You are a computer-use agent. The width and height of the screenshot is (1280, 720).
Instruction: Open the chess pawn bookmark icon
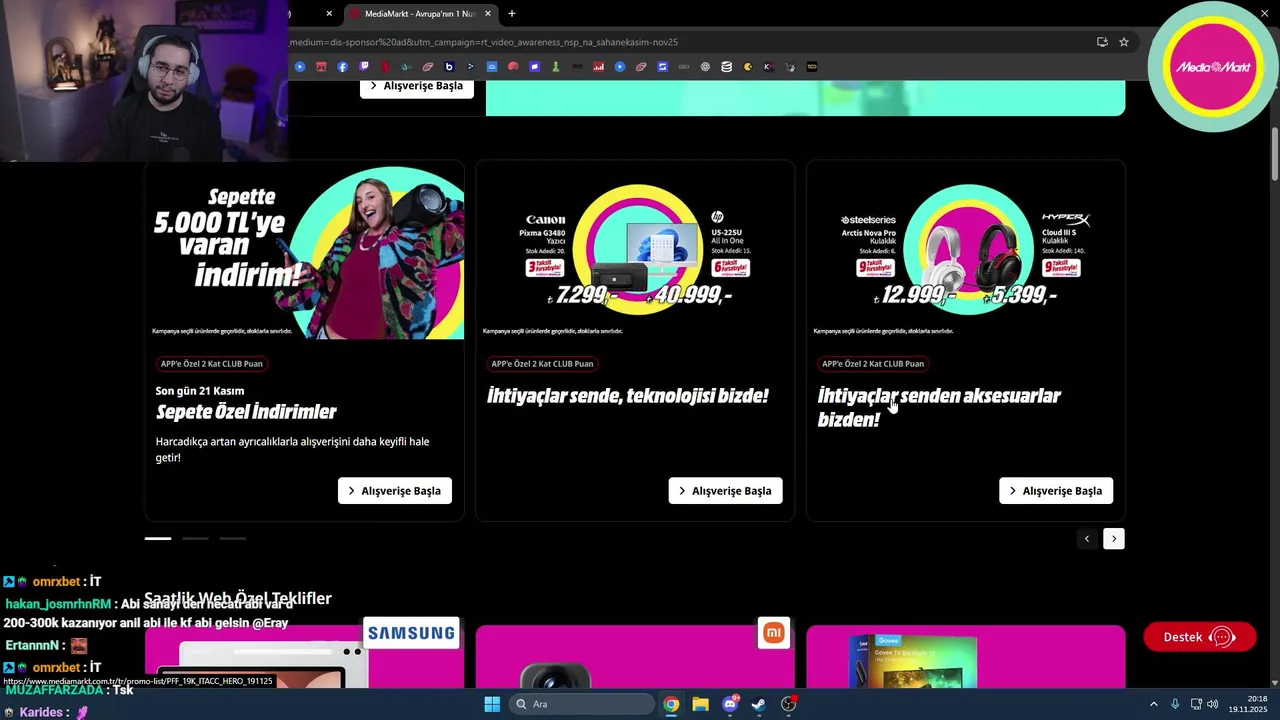tap(555, 67)
